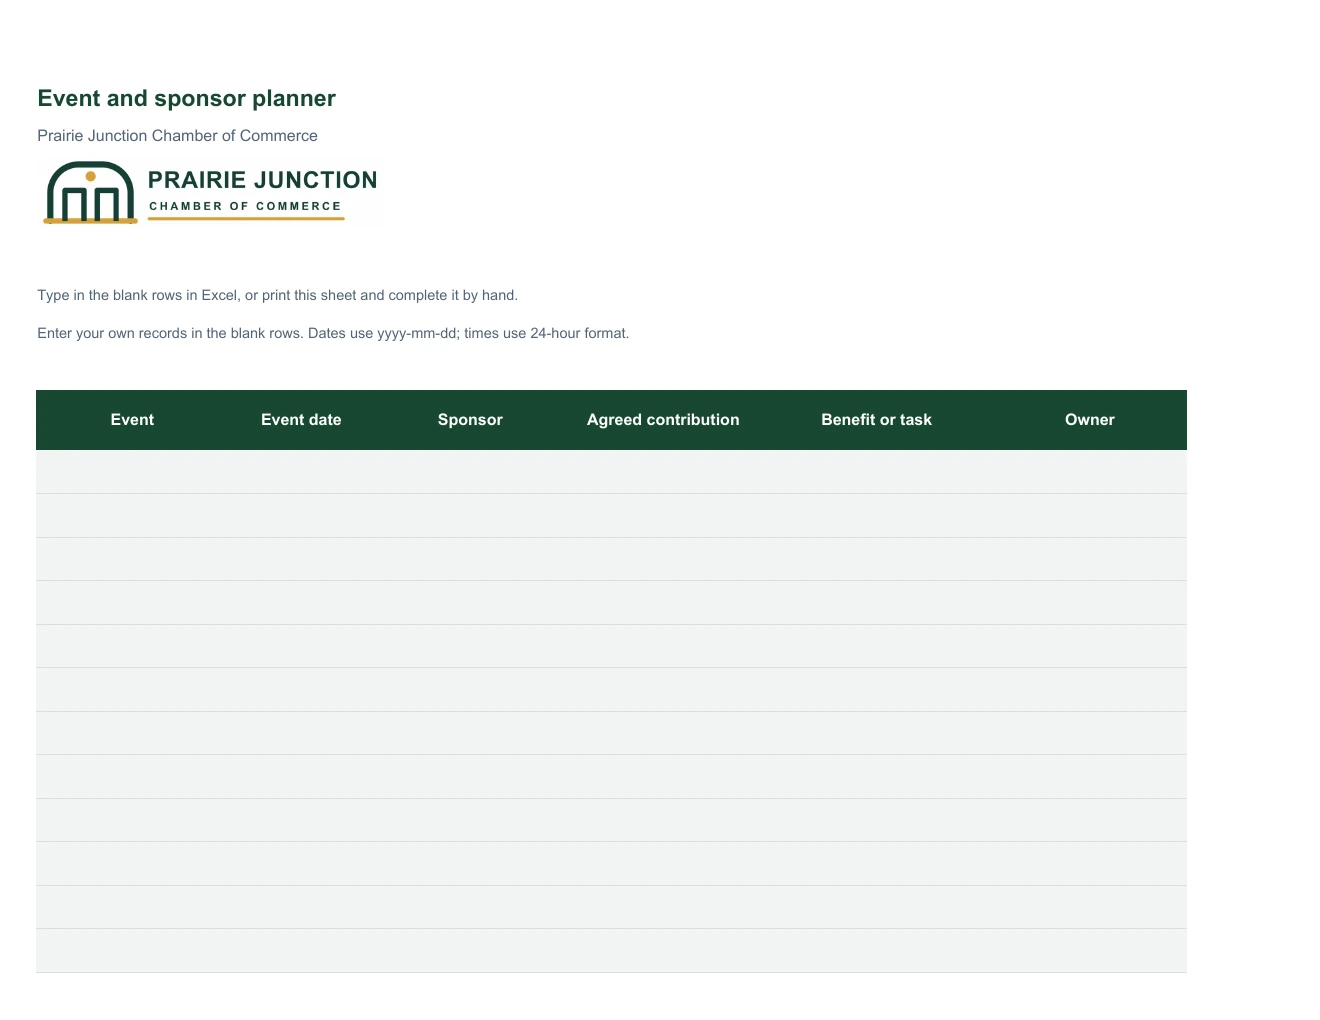1320x1020 pixels.
Task: Click the PRAIRIE JUNCTION logo wordmark
Action: [262, 180]
